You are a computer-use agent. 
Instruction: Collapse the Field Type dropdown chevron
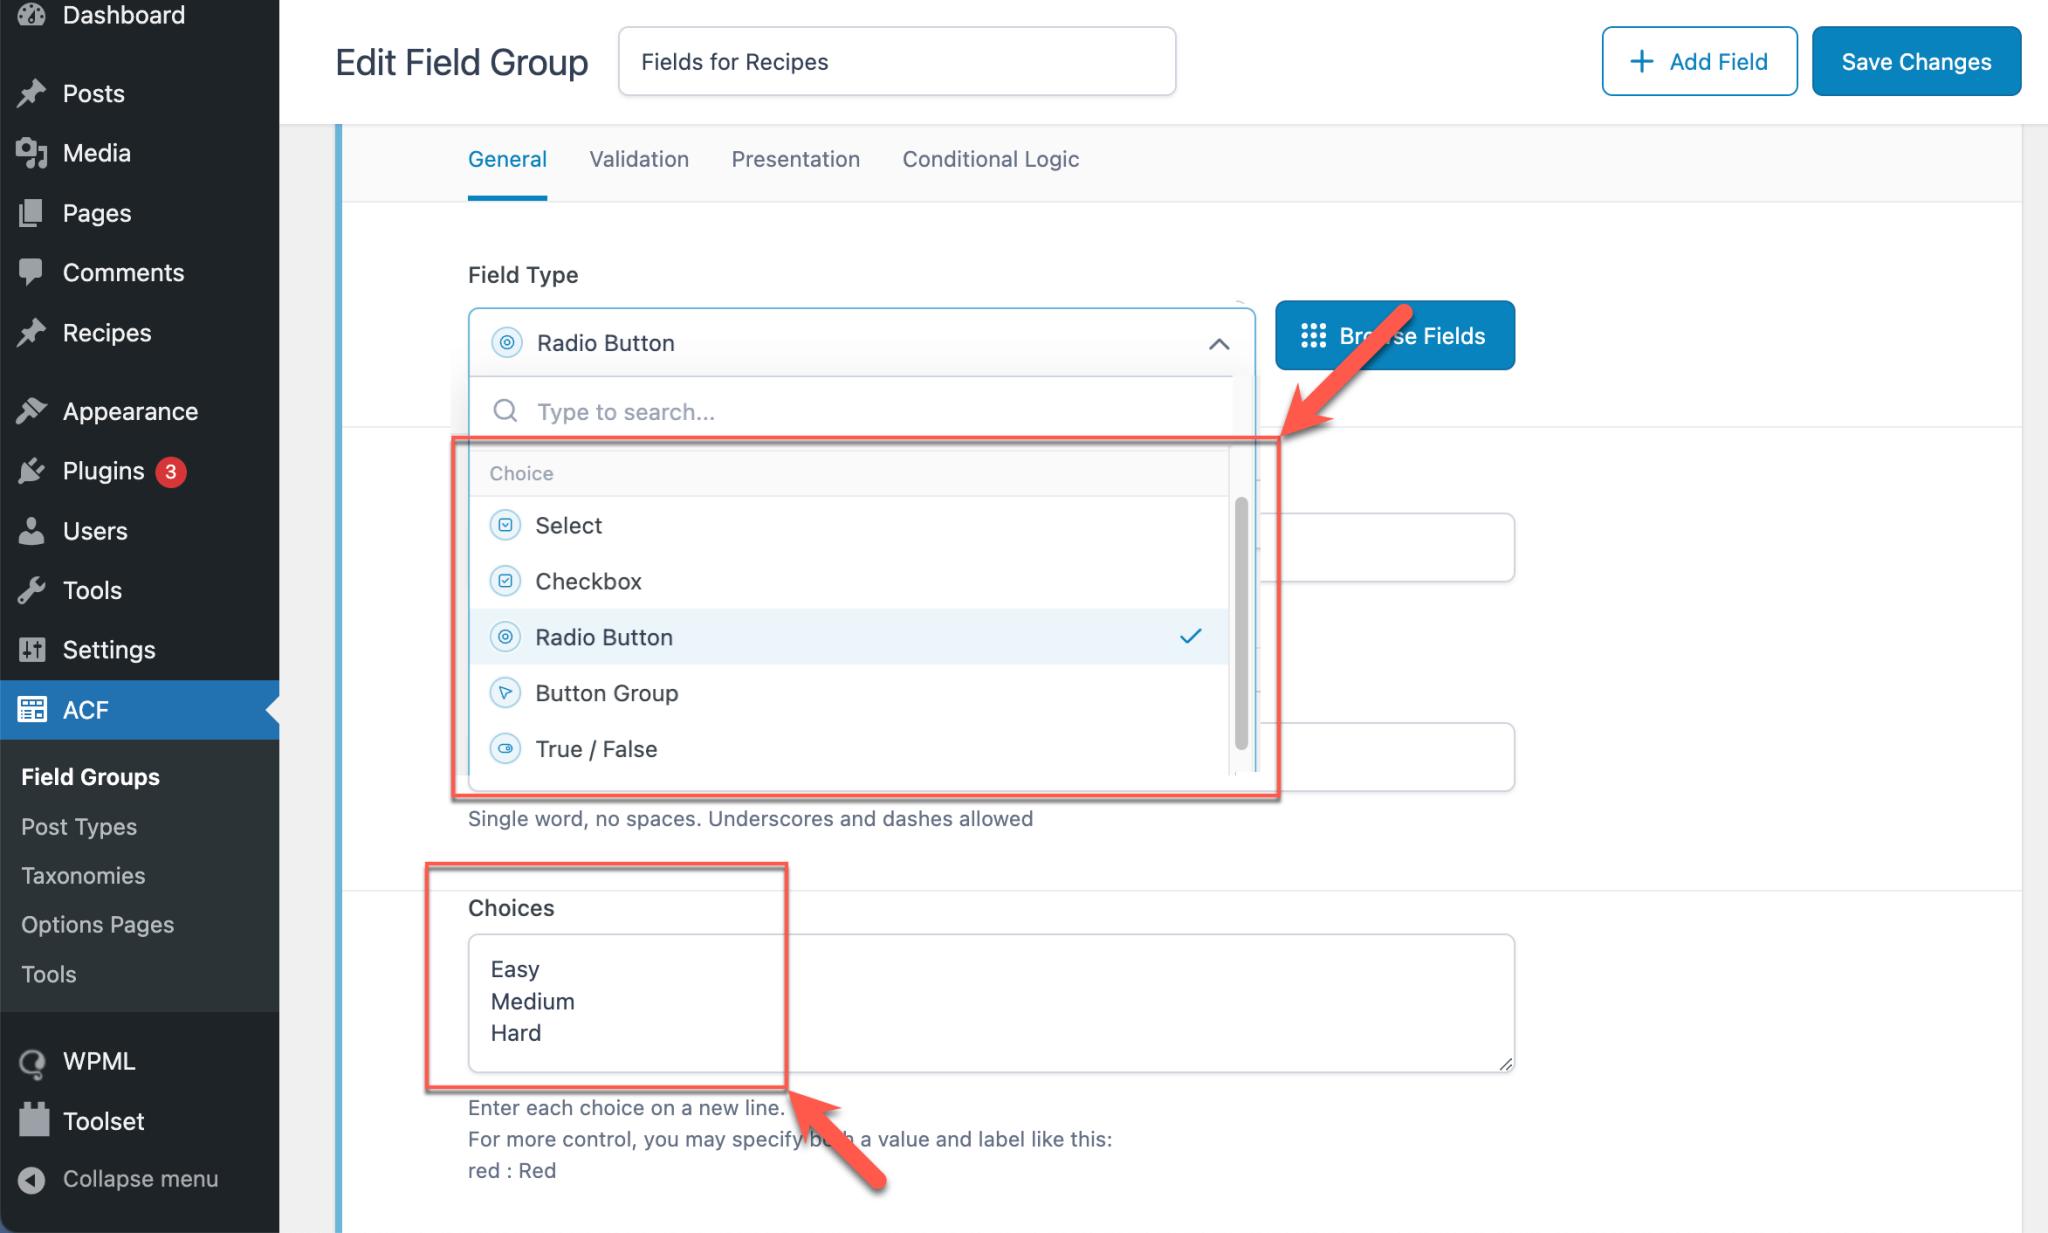(1219, 343)
